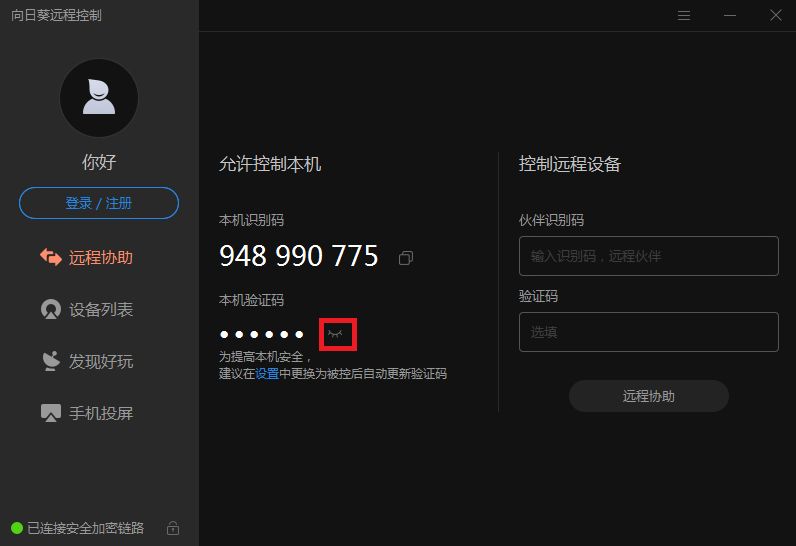Click the 手机投屏 screen cast icon
The image size is (796, 546).
pos(51,413)
